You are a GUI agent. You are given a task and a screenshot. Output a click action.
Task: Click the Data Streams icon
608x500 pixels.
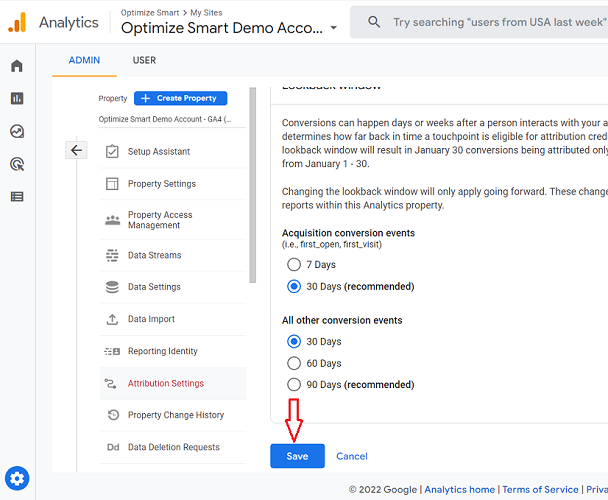tap(112, 255)
